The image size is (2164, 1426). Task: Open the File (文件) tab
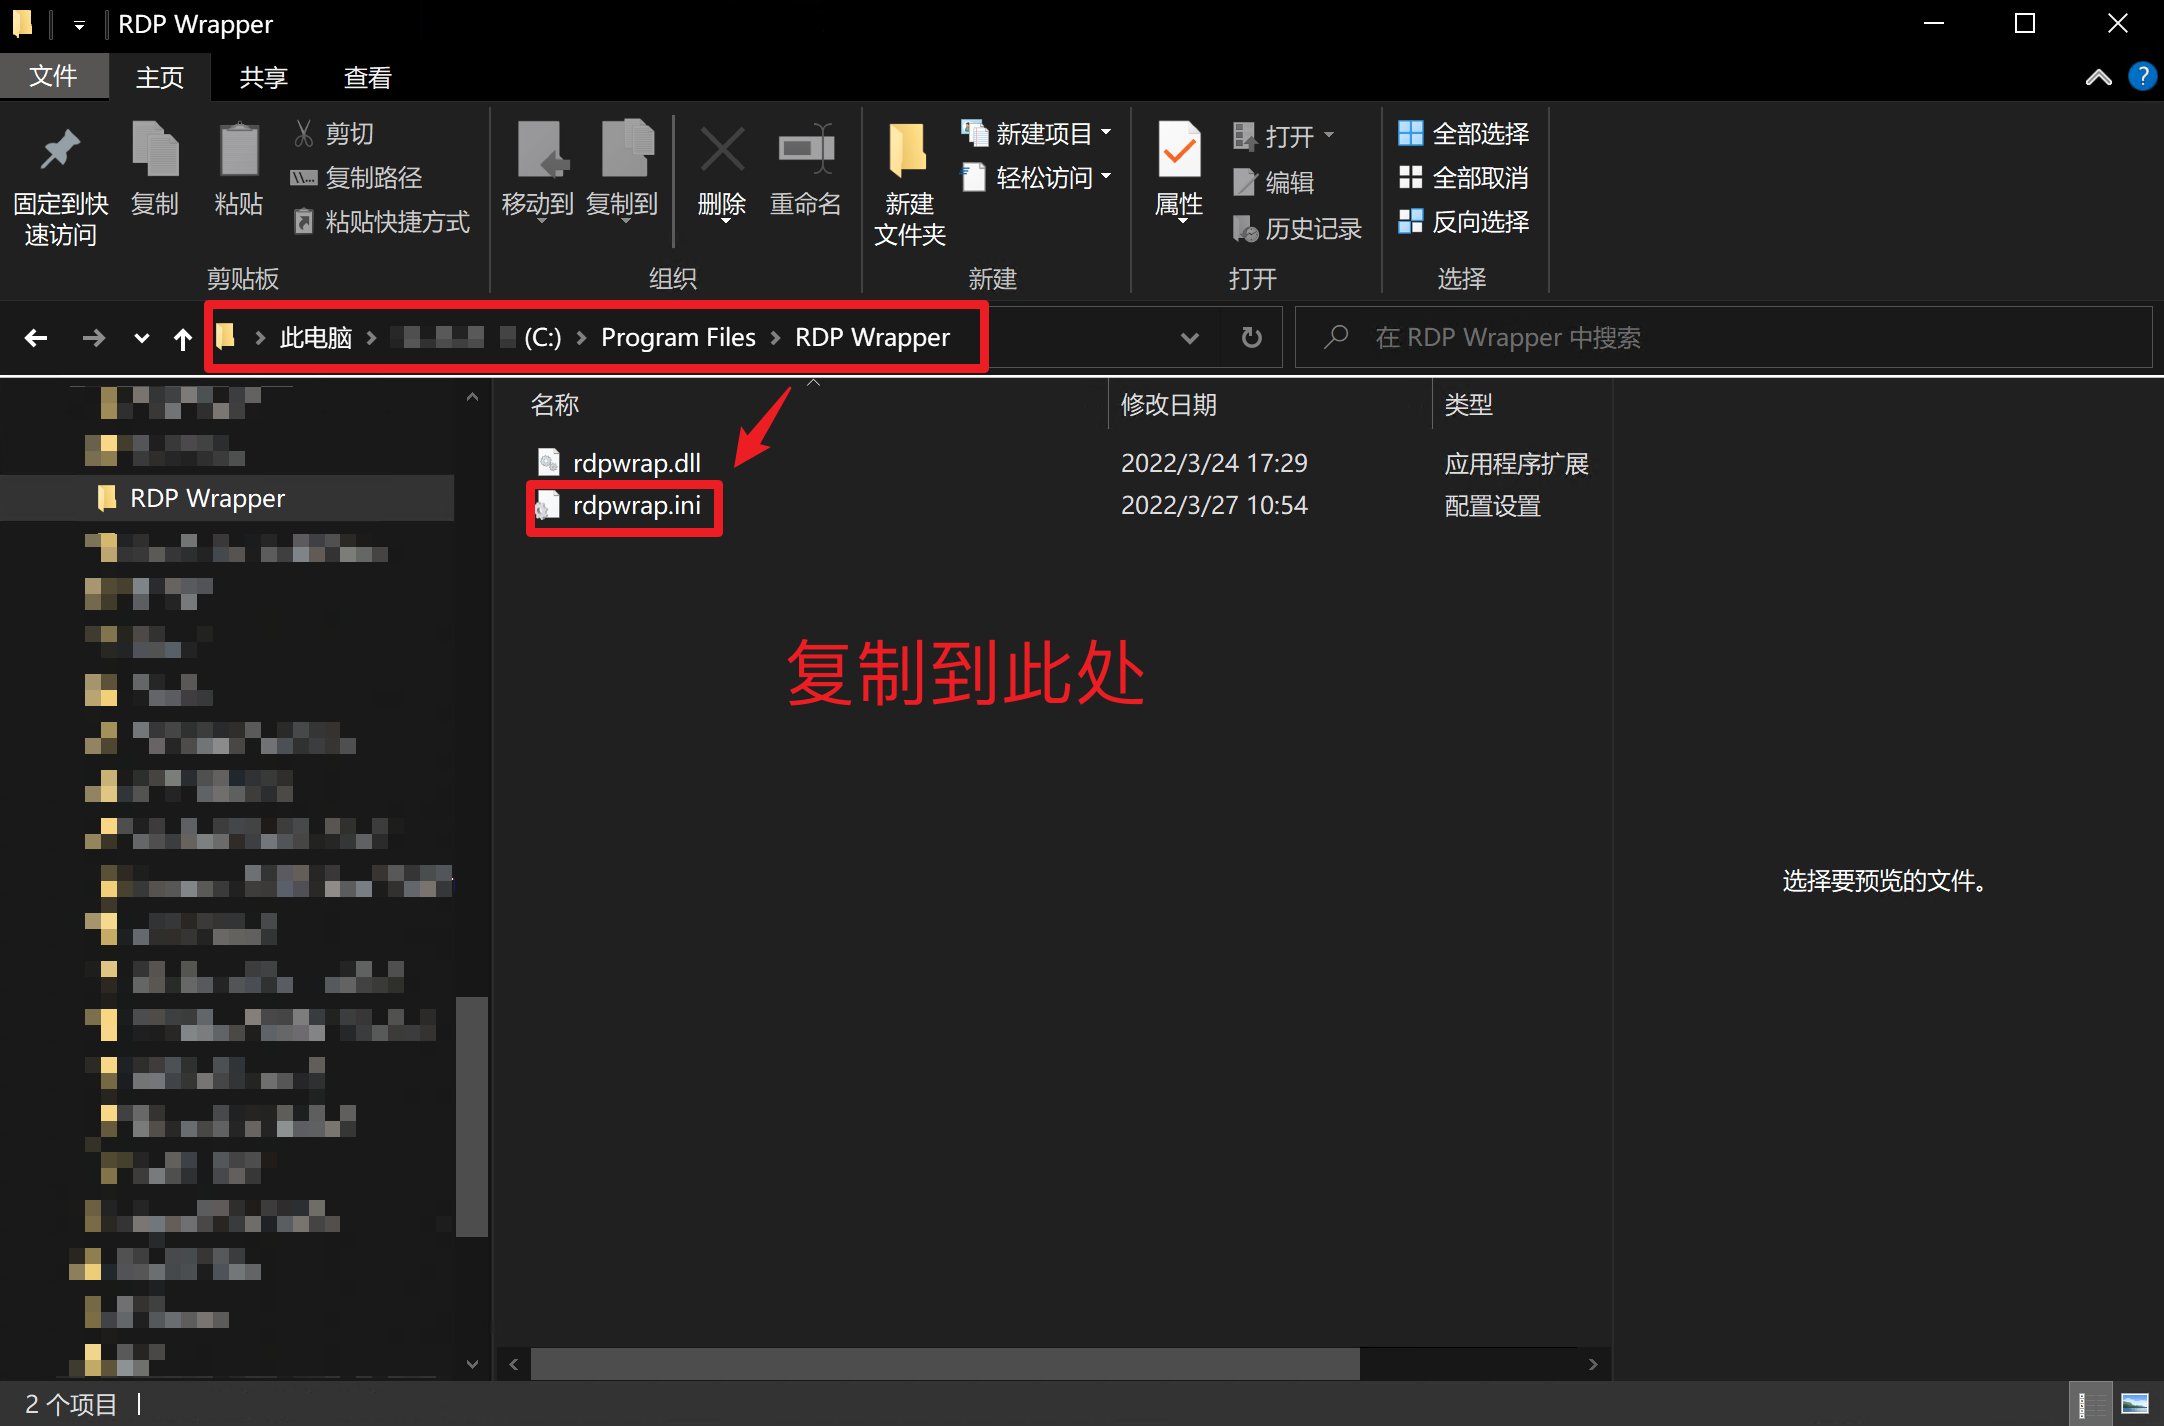53,77
